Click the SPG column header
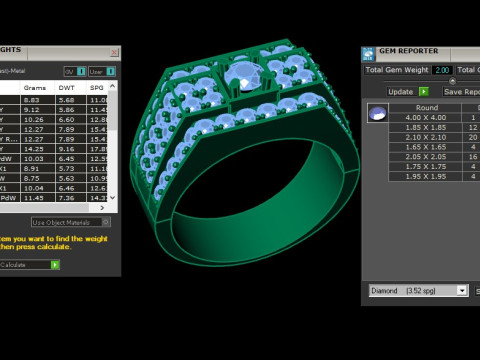This screenshot has height=360, width=480. pos(97,88)
